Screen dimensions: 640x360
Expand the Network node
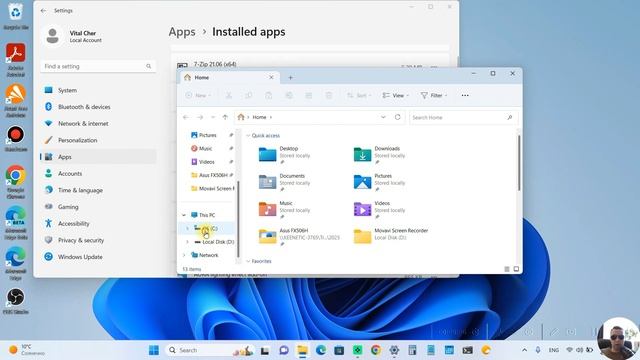184,255
